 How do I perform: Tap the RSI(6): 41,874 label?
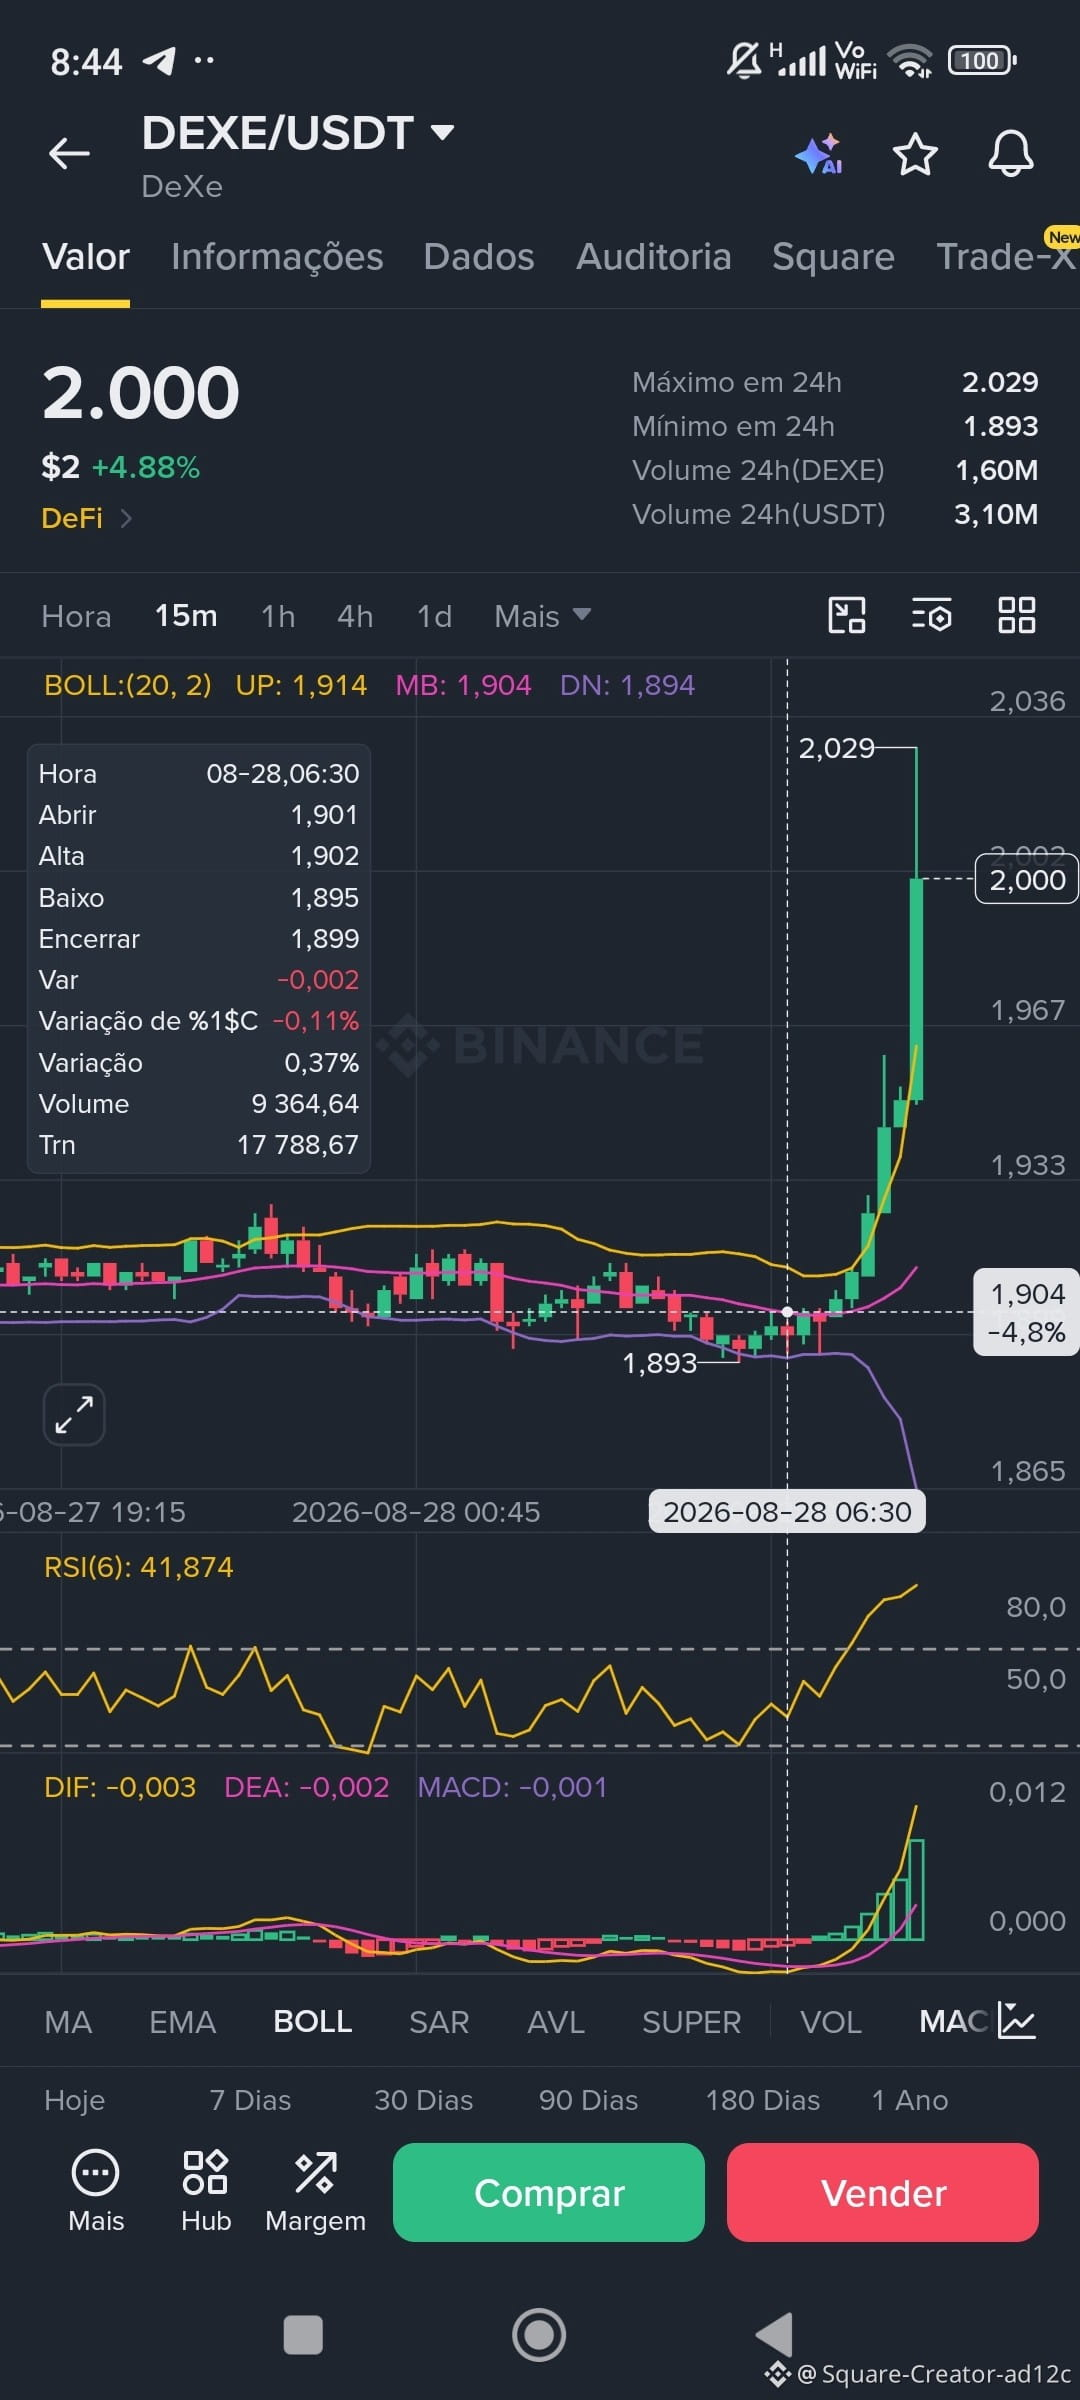point(138,1567)
